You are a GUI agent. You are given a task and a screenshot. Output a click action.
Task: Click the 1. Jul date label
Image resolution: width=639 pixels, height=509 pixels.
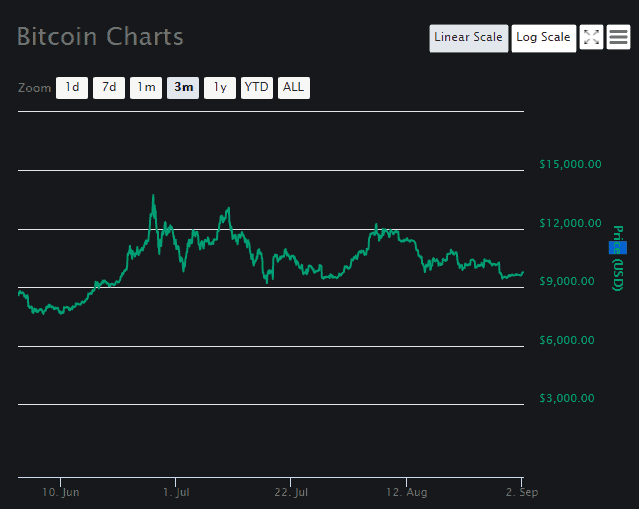176,492
